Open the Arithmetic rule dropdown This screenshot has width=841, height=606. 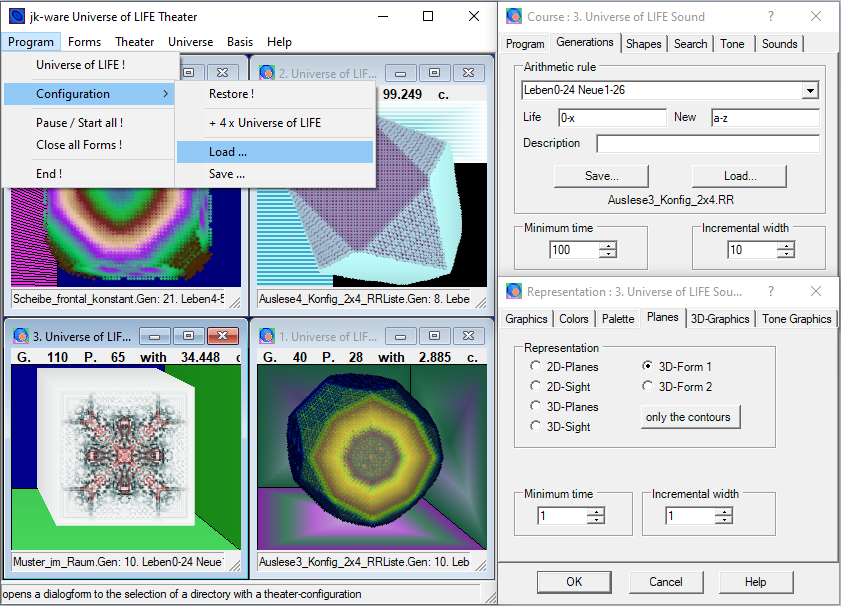(x=810, y=90)
